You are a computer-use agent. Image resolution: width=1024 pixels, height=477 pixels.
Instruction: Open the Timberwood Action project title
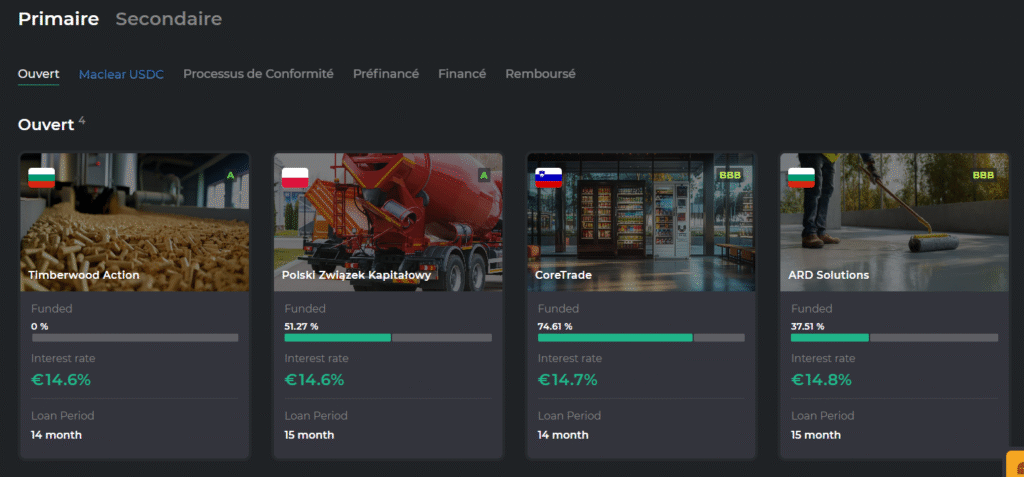tap(84, 275)
